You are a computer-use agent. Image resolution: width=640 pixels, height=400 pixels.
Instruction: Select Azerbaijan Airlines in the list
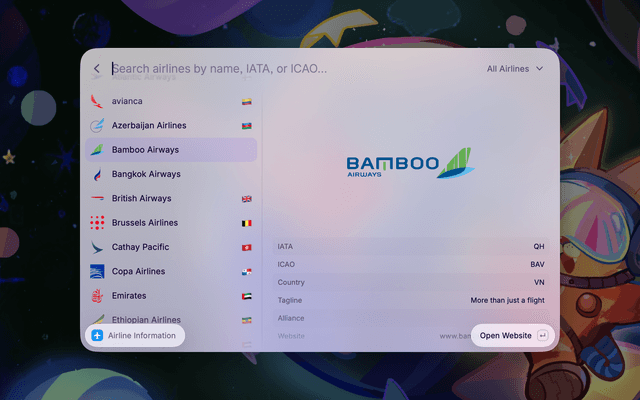[149, 125]
